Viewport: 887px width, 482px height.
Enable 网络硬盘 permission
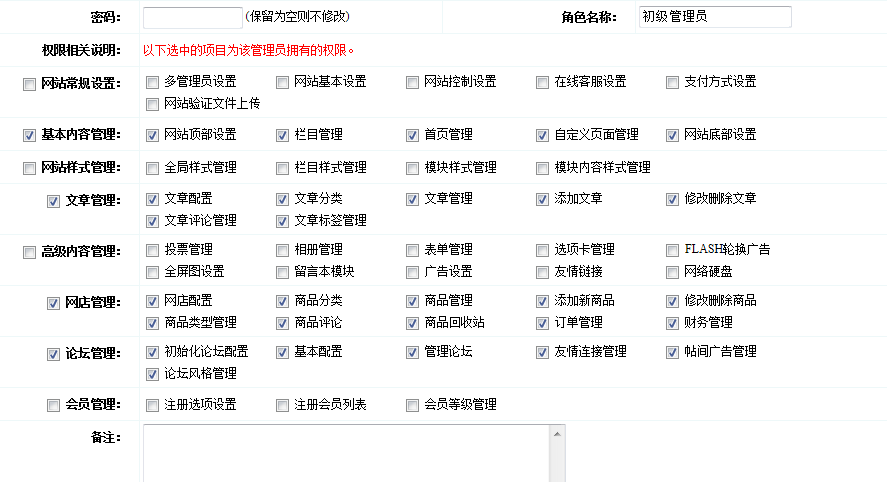click(x=672, y=273)
